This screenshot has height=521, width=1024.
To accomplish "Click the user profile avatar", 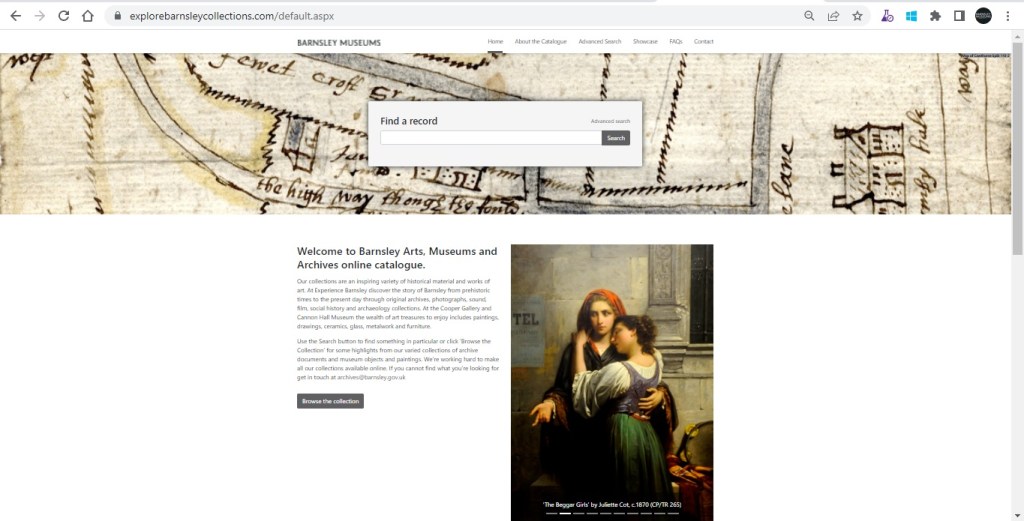I will pyautogui.click(x=984, y=16).
